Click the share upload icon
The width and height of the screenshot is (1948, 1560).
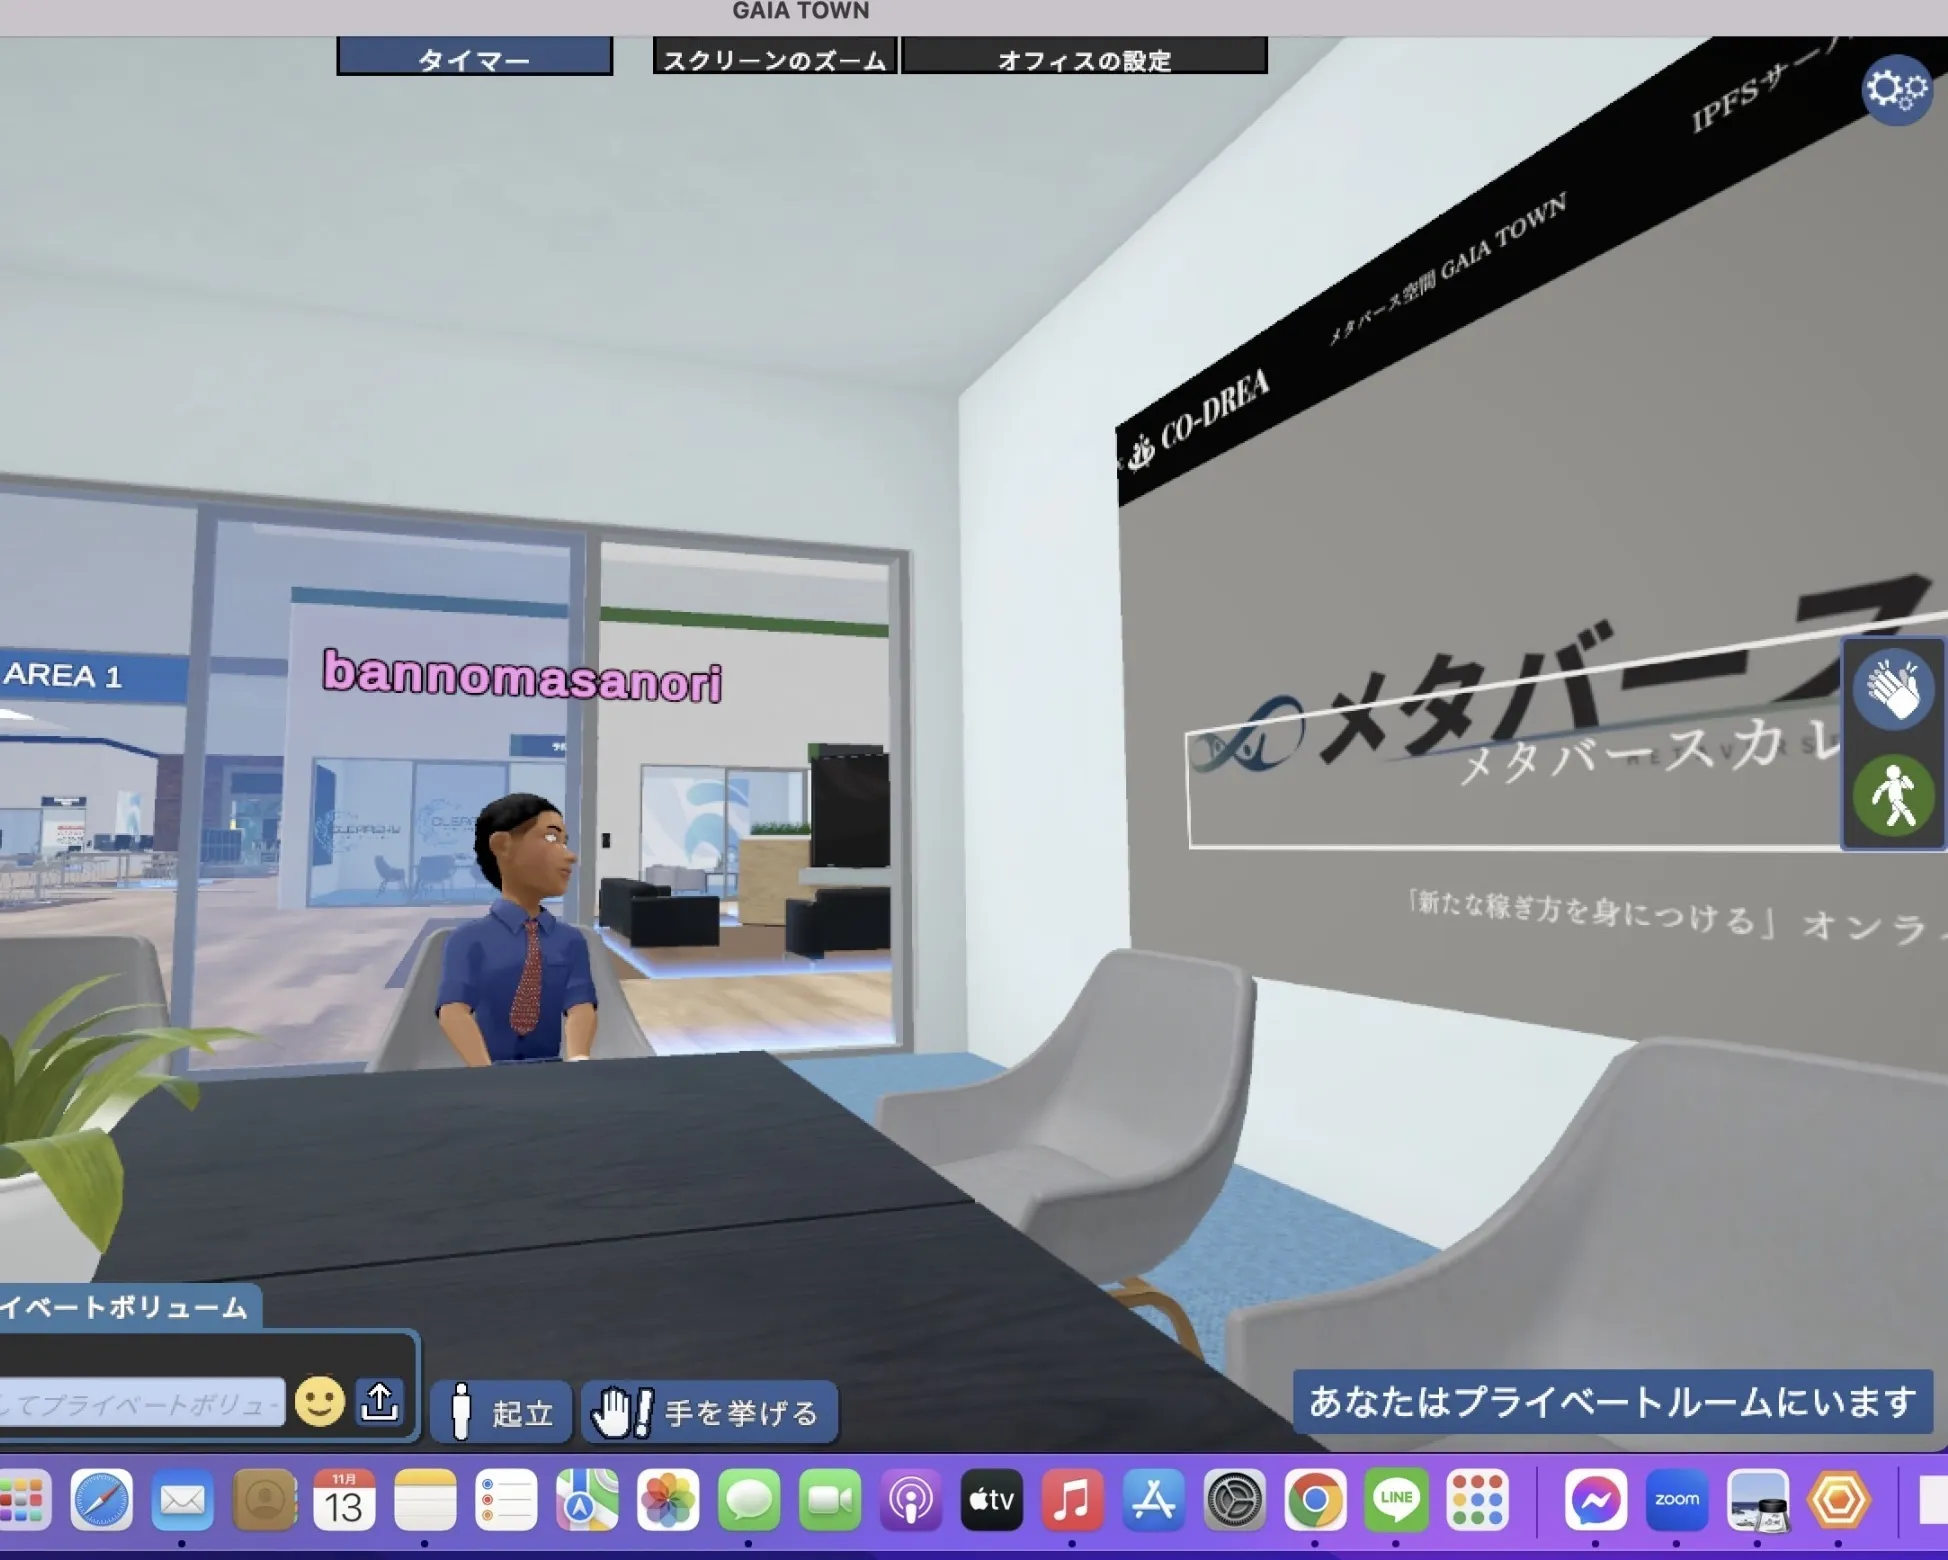[x=379, y=1402]
